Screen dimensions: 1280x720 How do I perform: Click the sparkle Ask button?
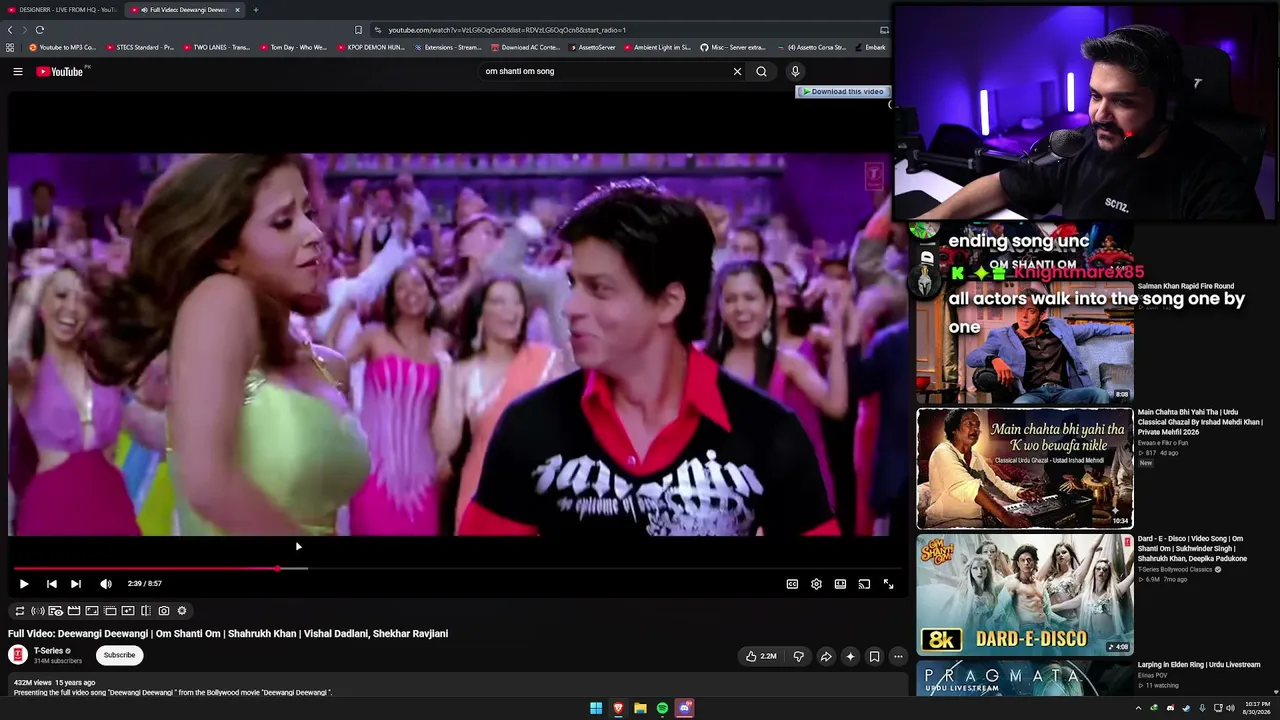(x=850, y=656)
